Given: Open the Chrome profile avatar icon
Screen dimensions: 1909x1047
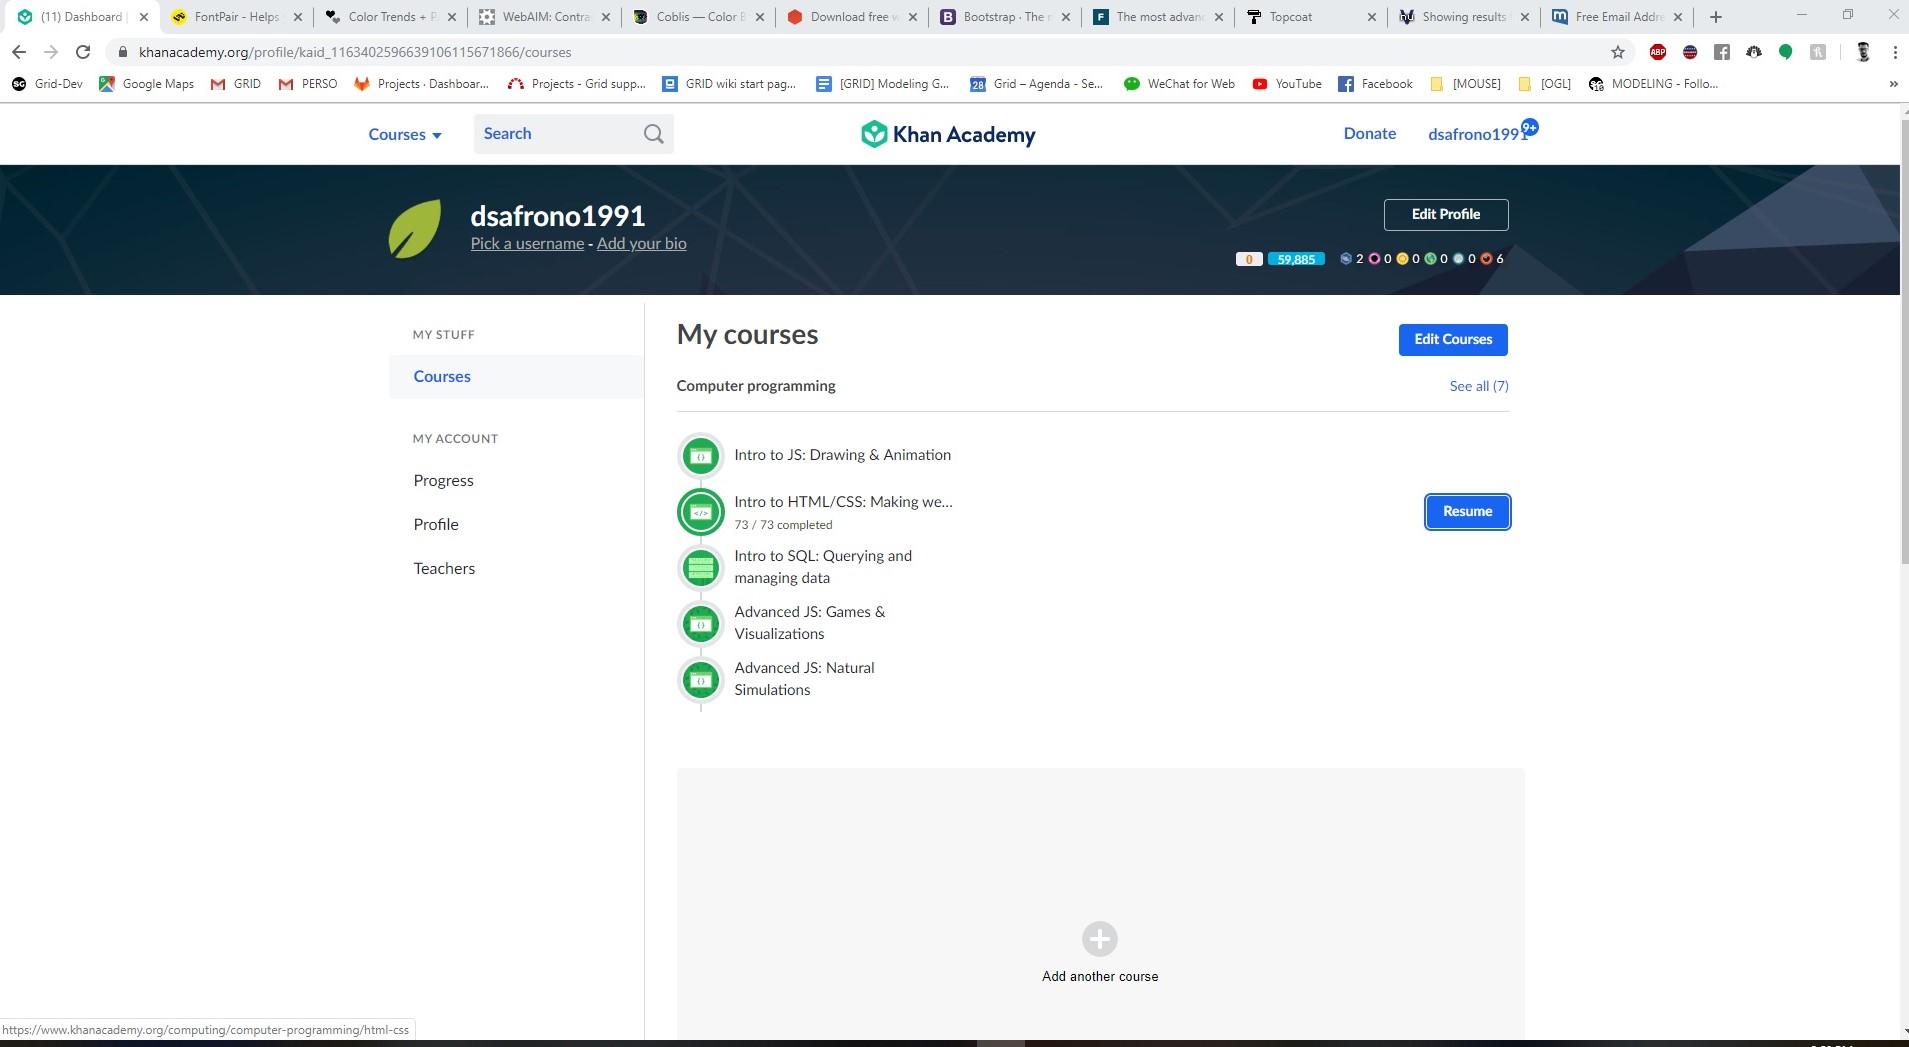Looking at the screenshot, I should (1862, 52).
